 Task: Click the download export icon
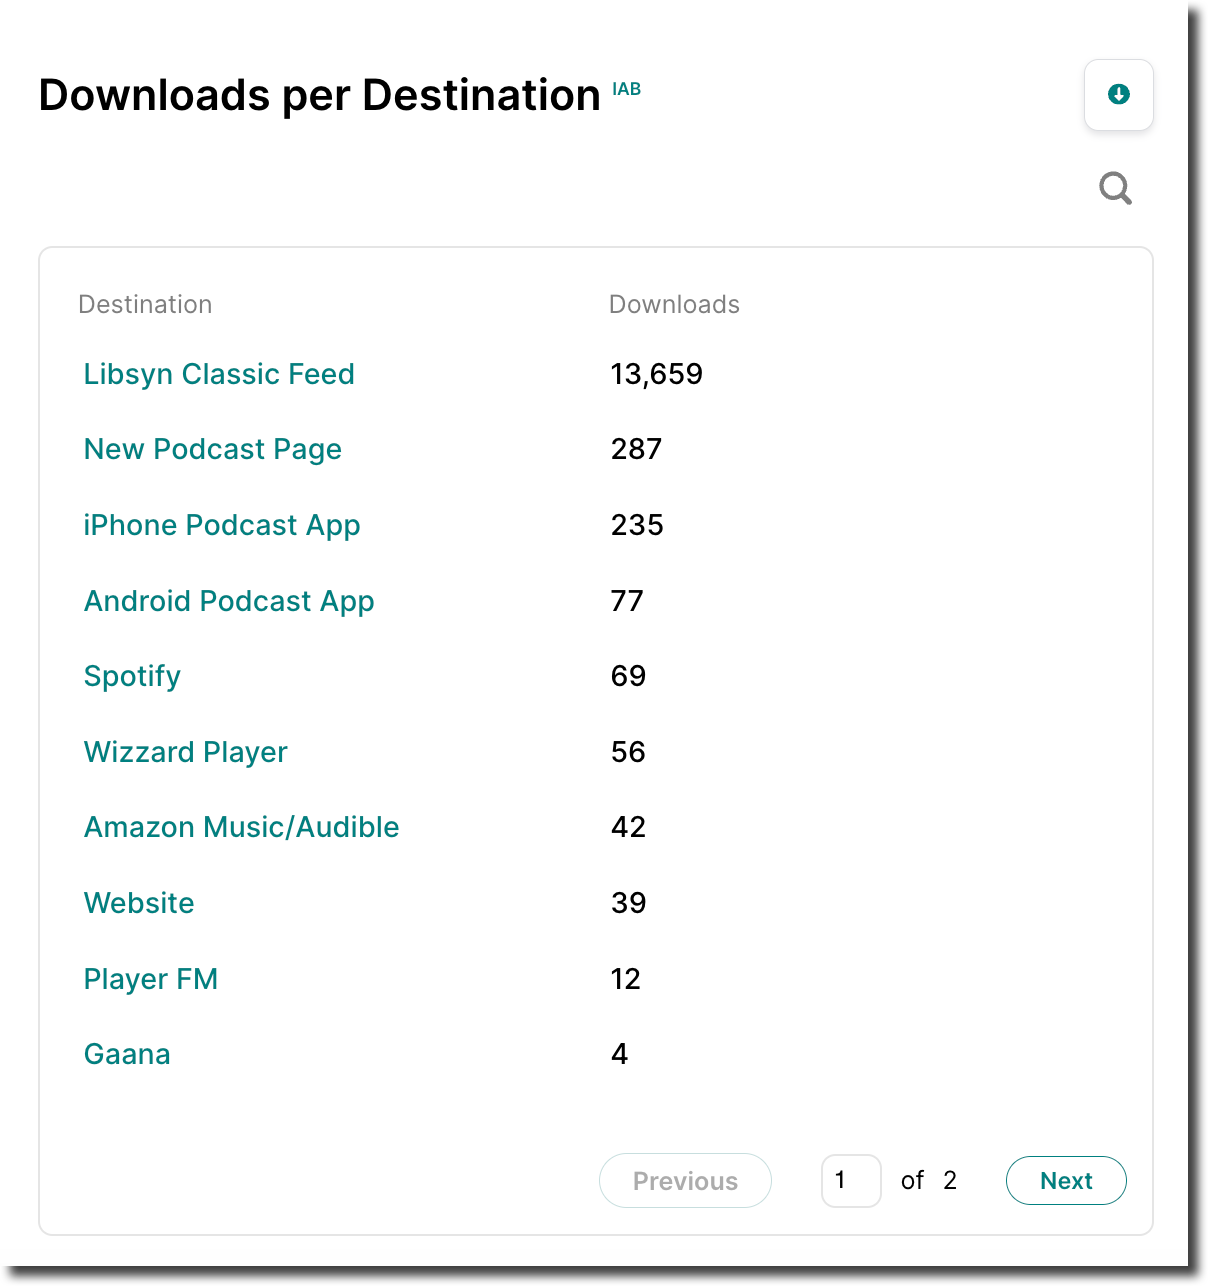tap(1118, 95)
